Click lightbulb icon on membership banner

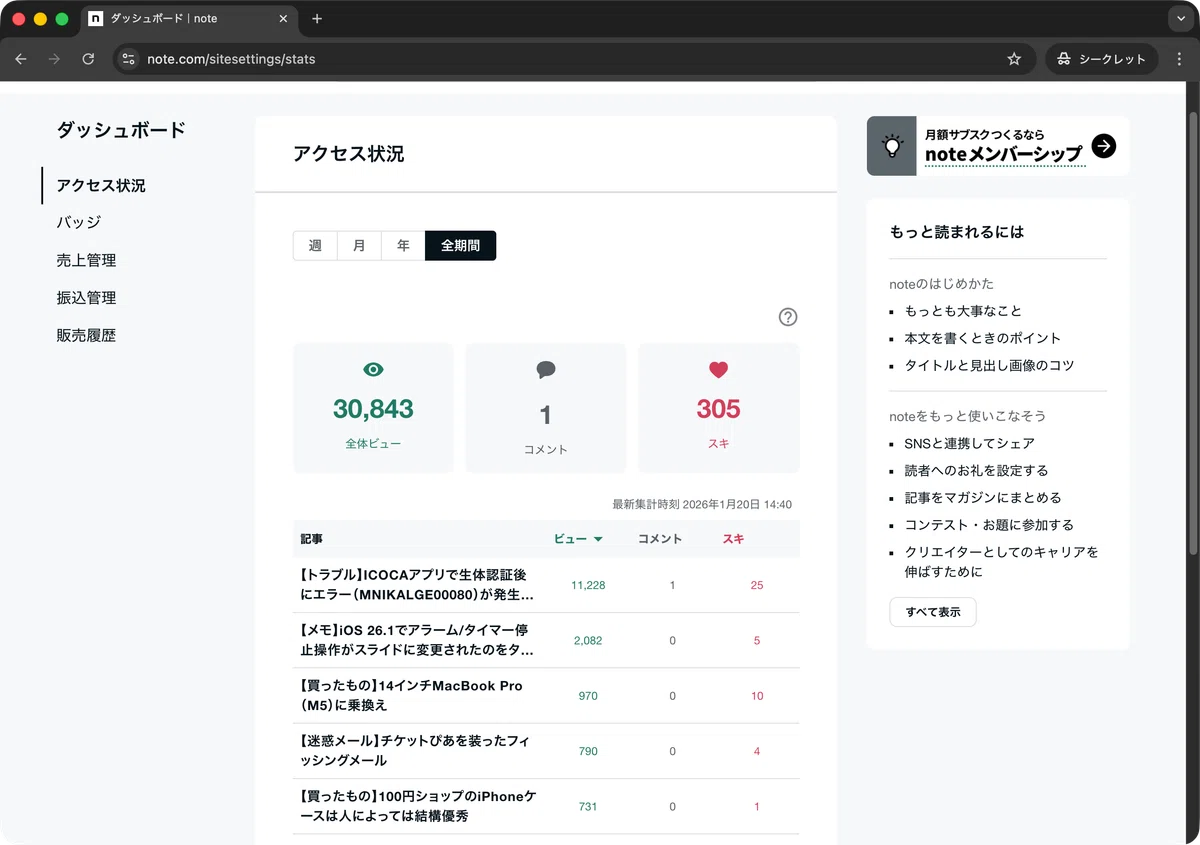click(x=892, y=146)
